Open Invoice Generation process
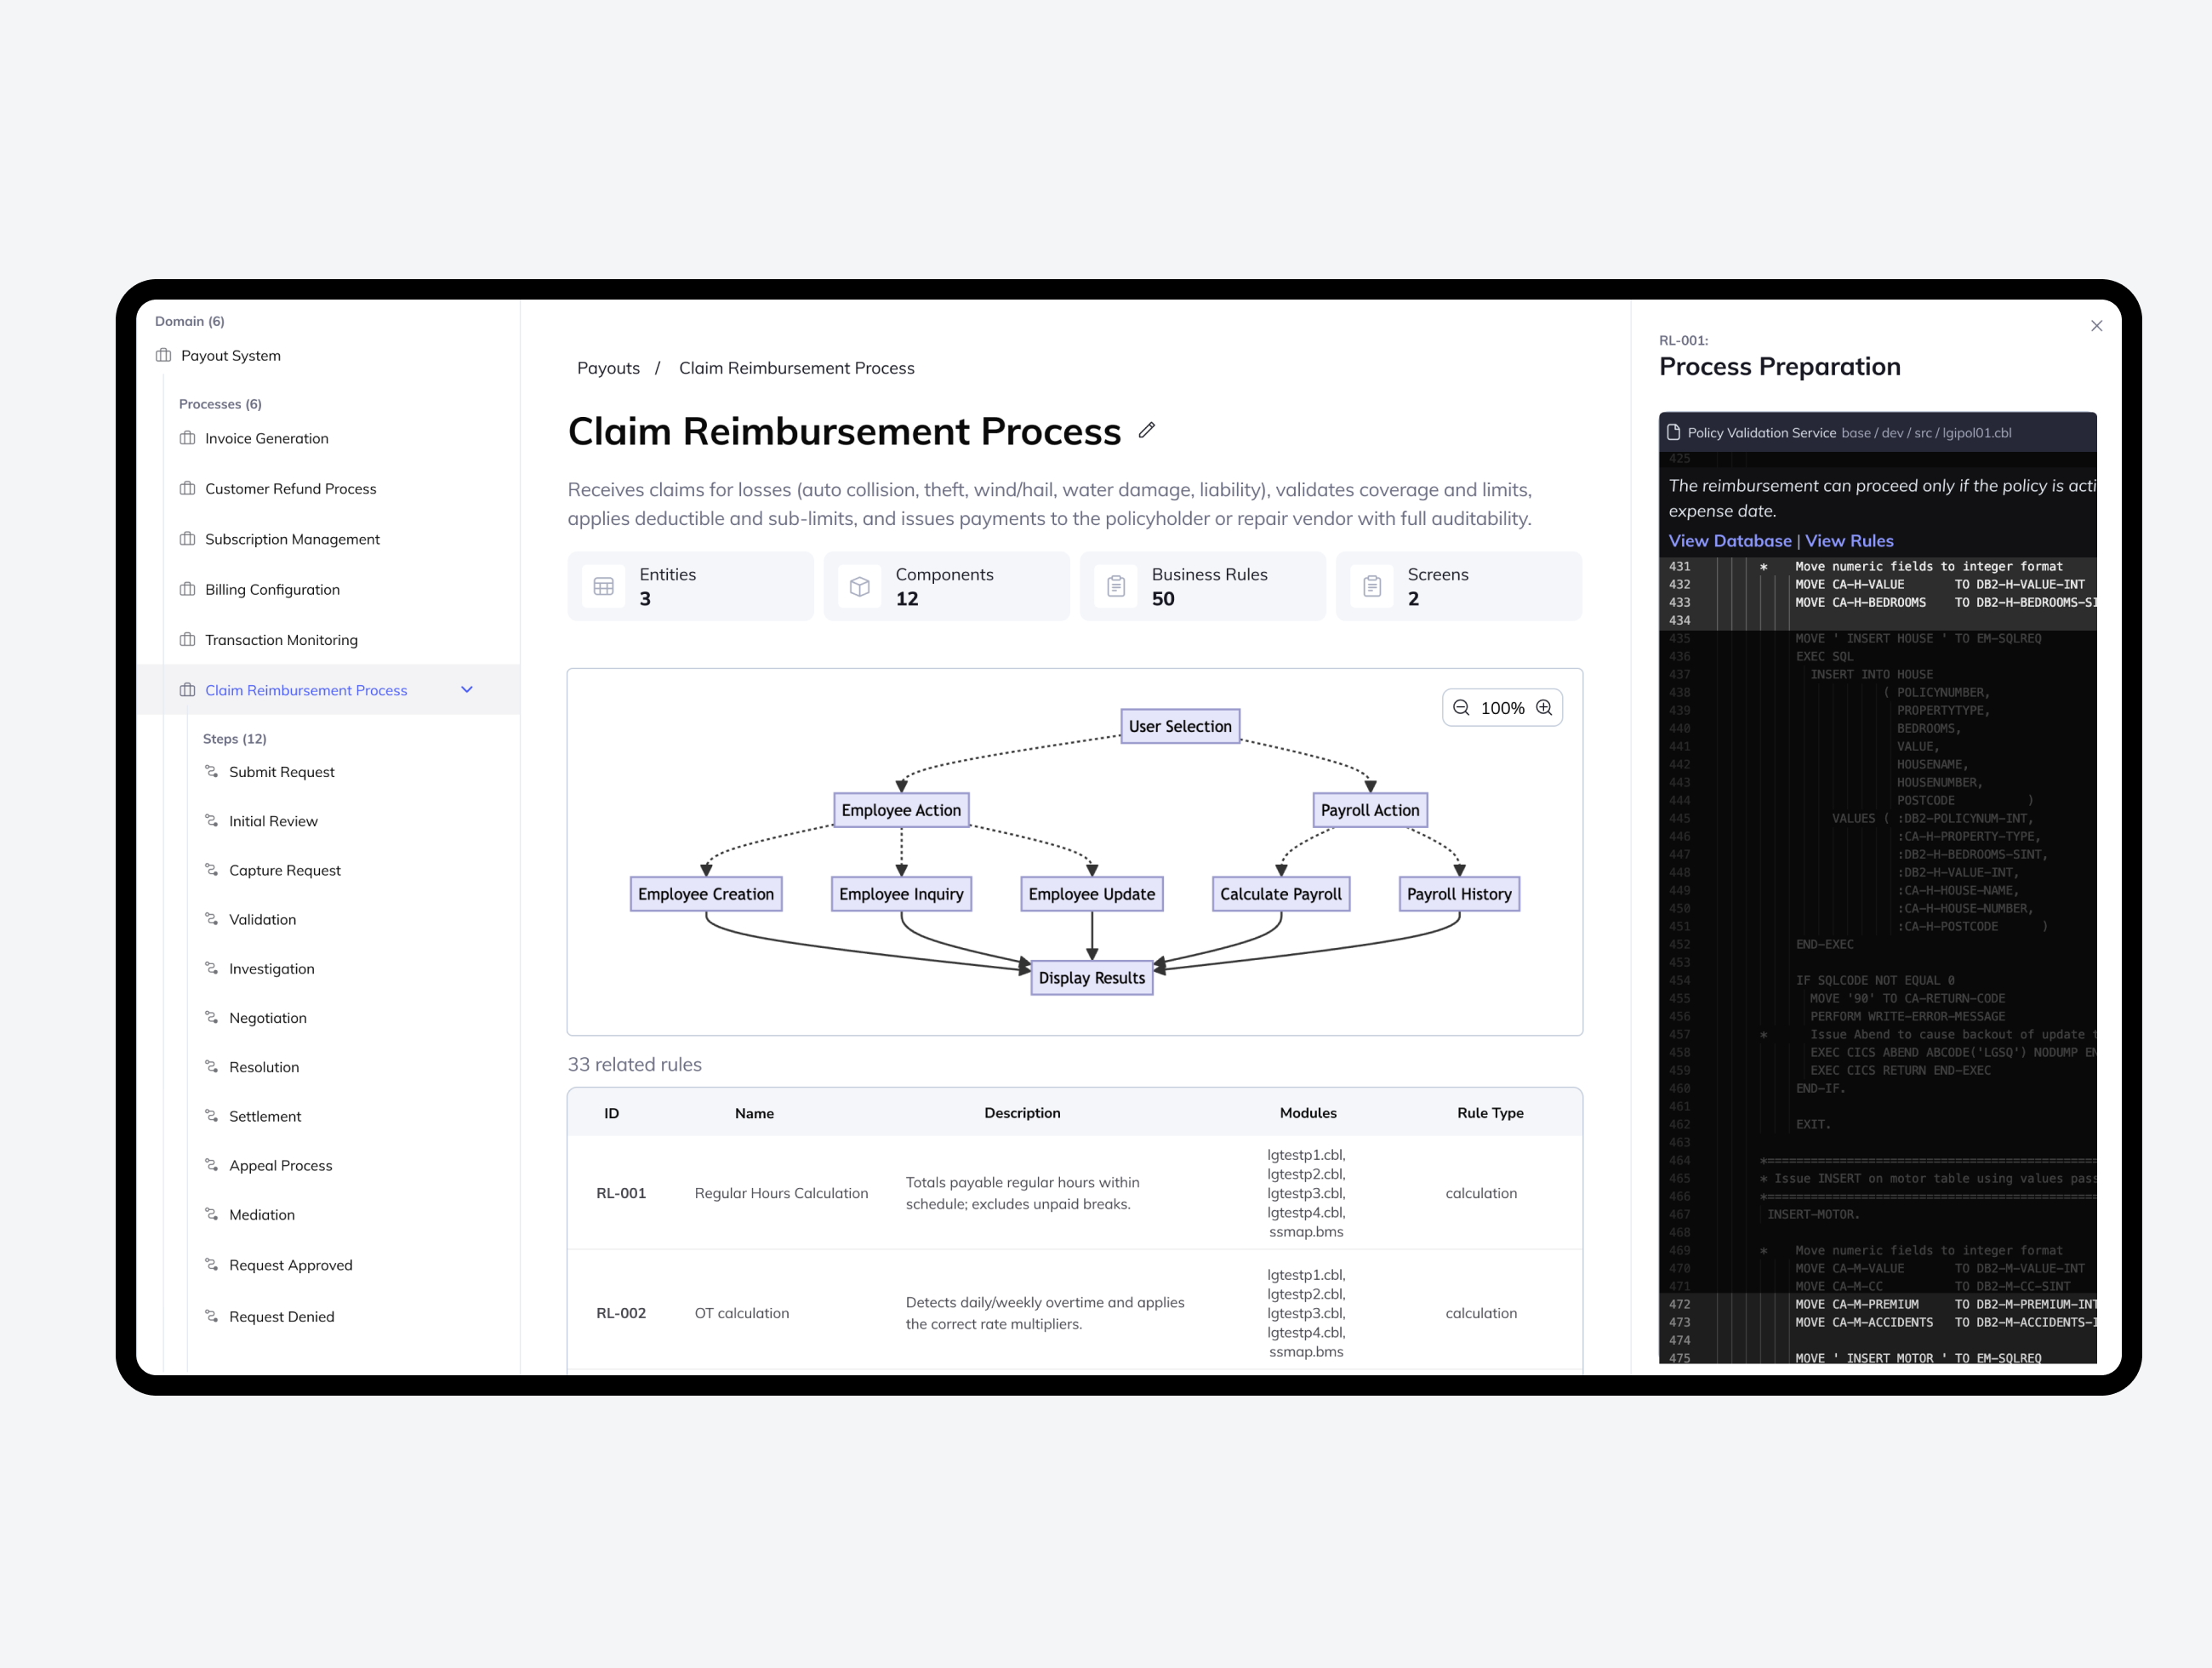Image resolution: width=2212 pixels, height=1668 pixels. (x=266, y=439)
